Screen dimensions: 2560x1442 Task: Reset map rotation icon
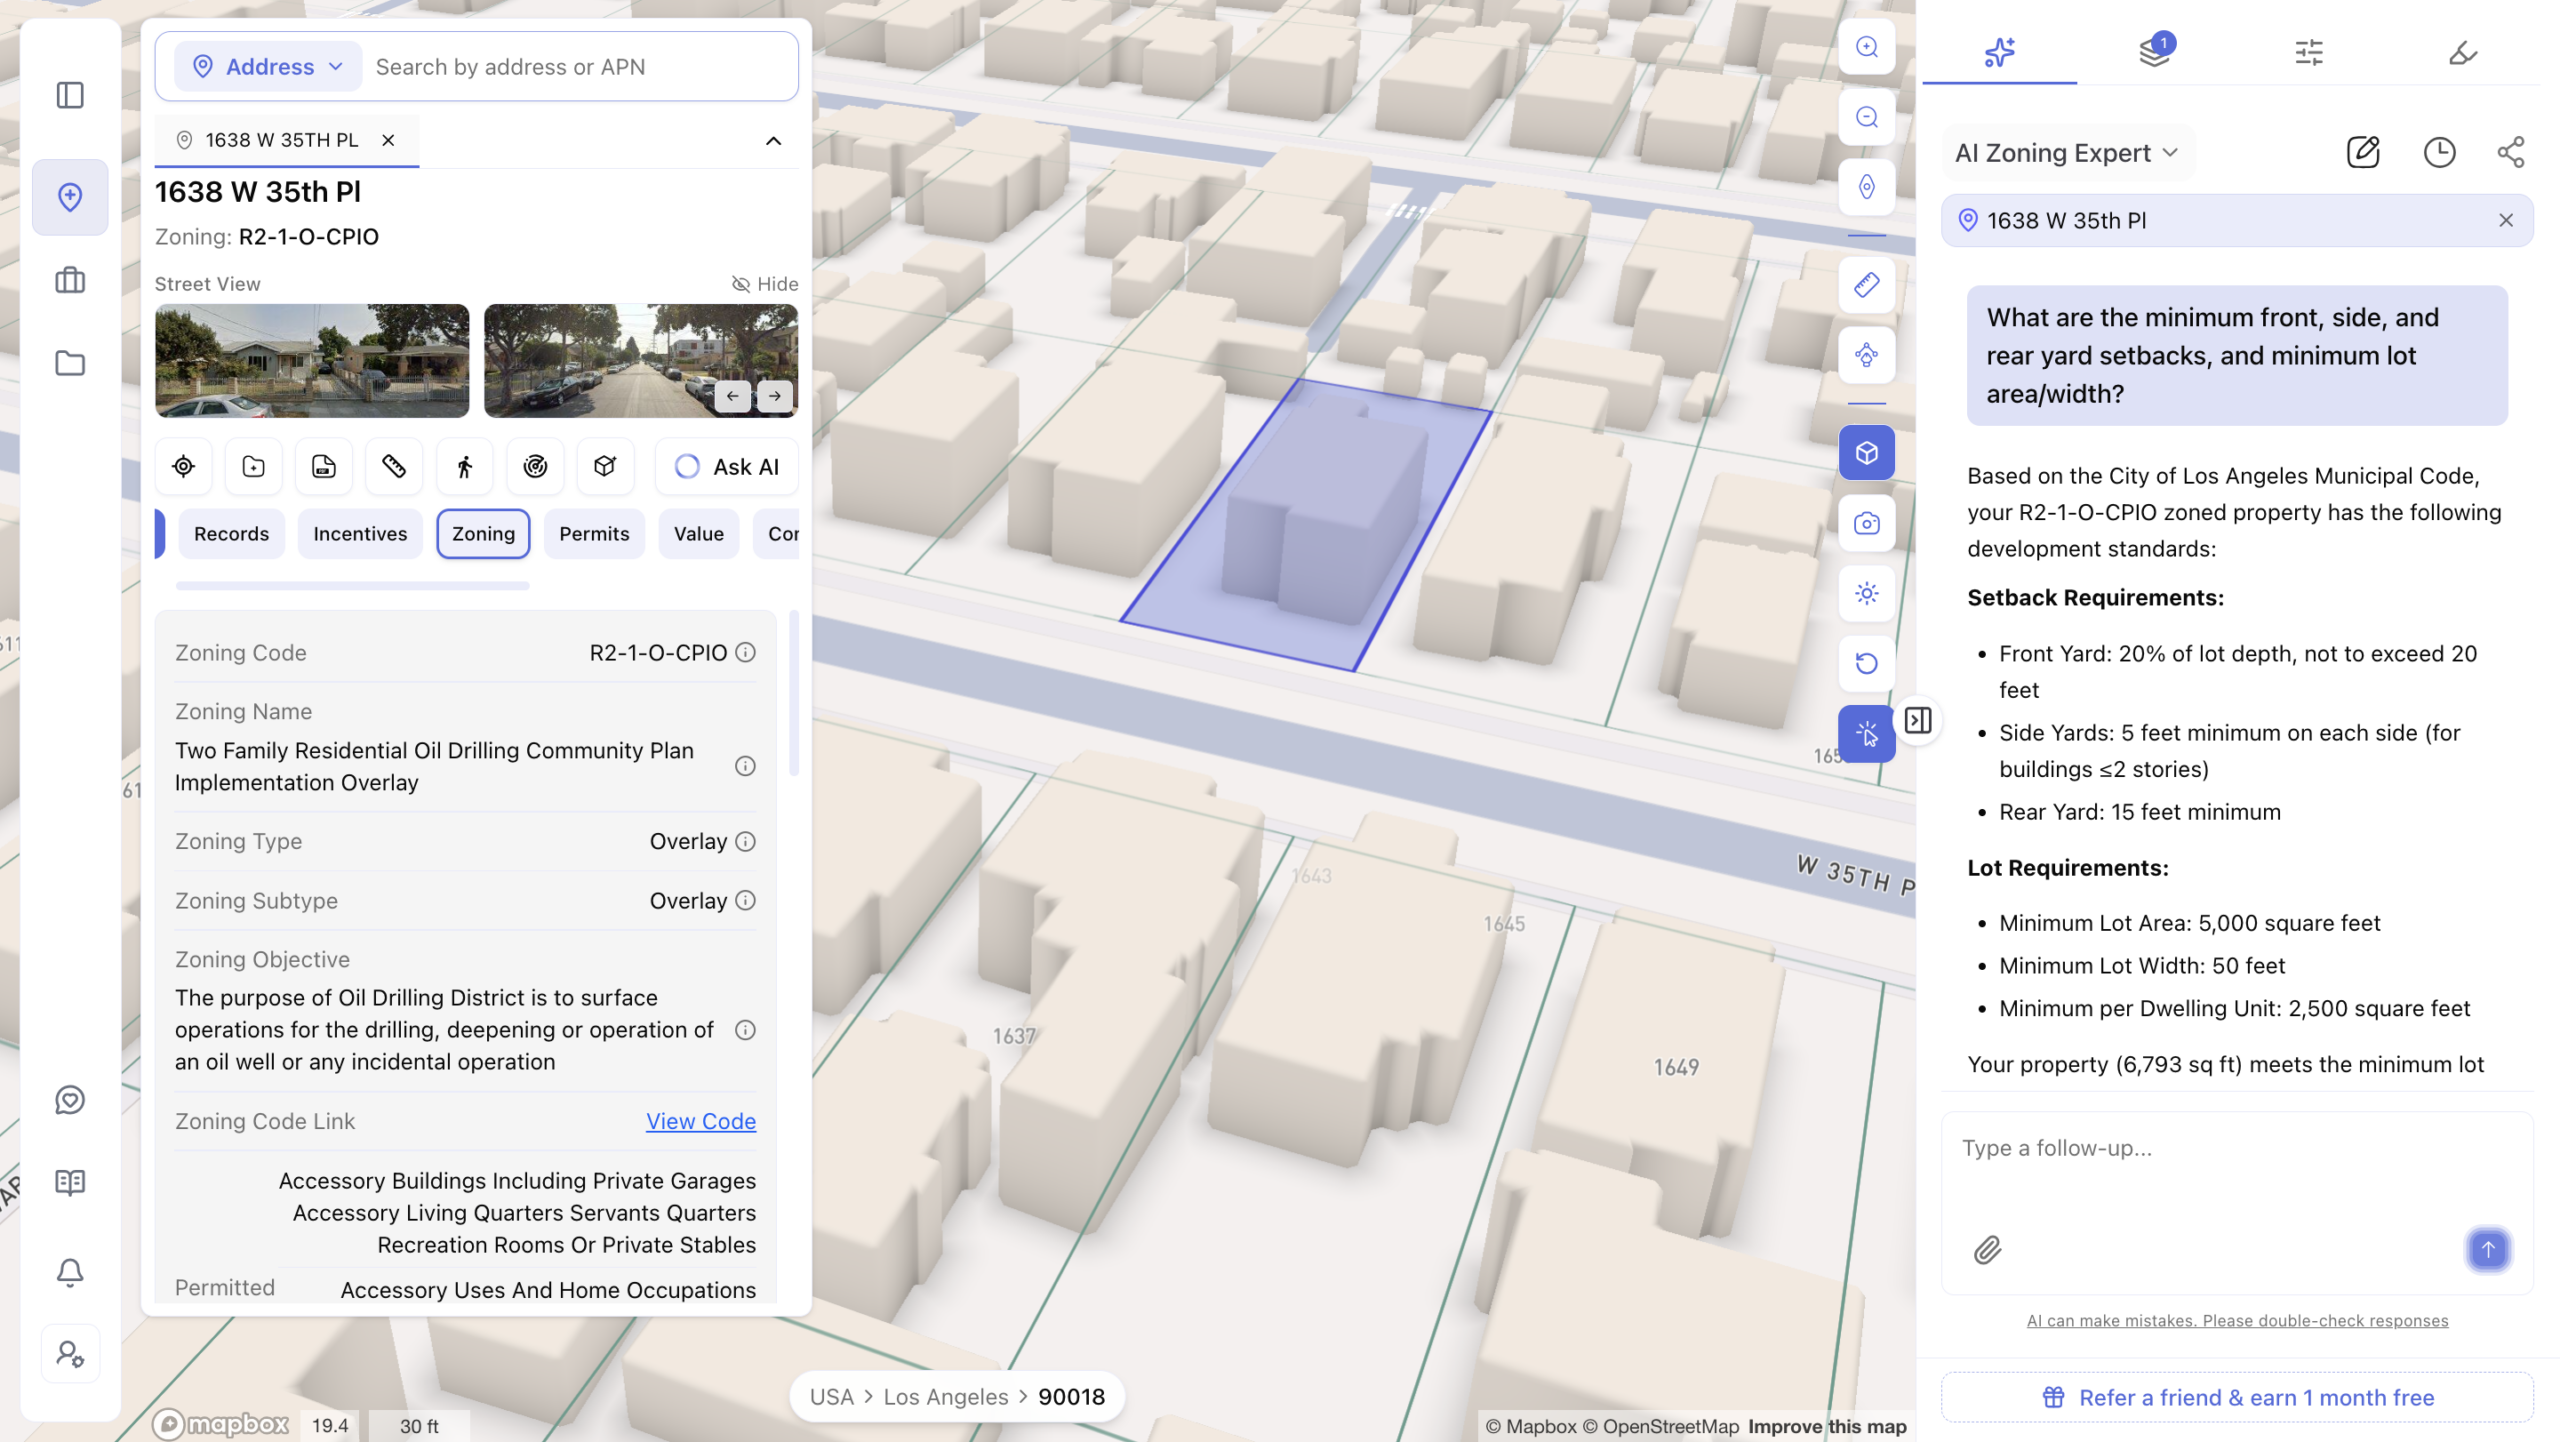[x=1867, y=663]
